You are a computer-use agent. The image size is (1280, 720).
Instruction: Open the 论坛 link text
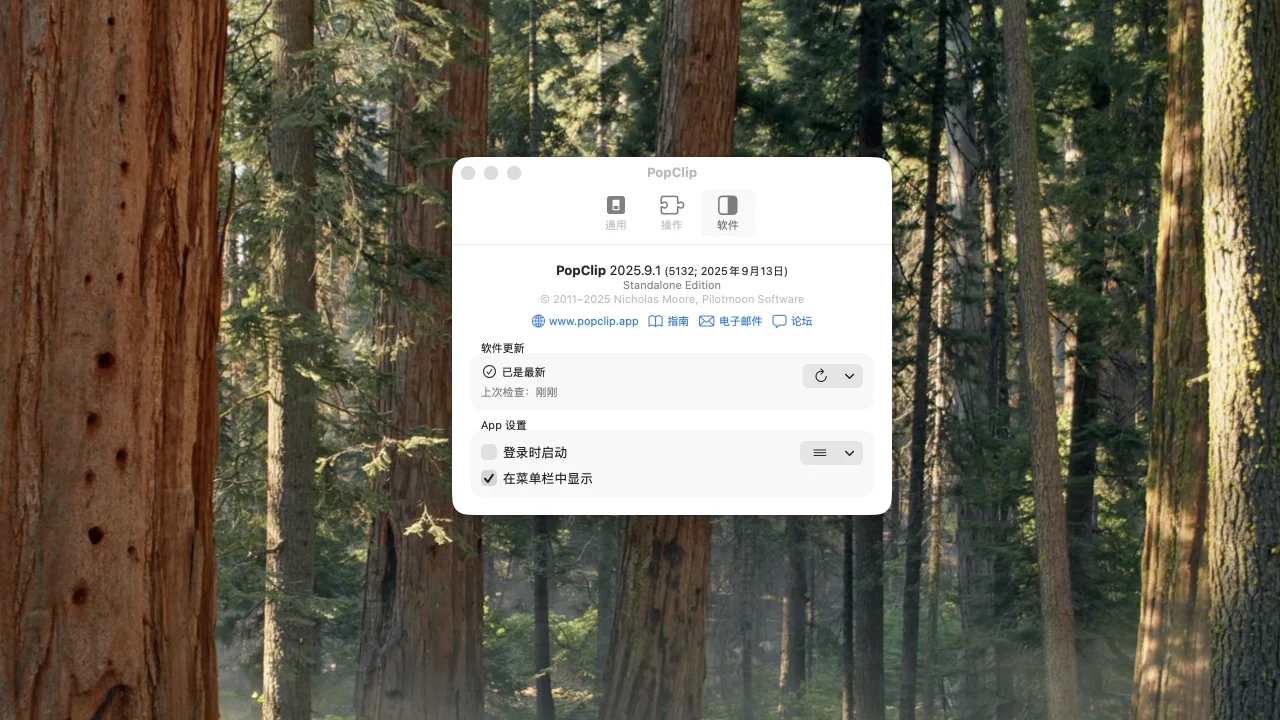[x=802, y=321]
